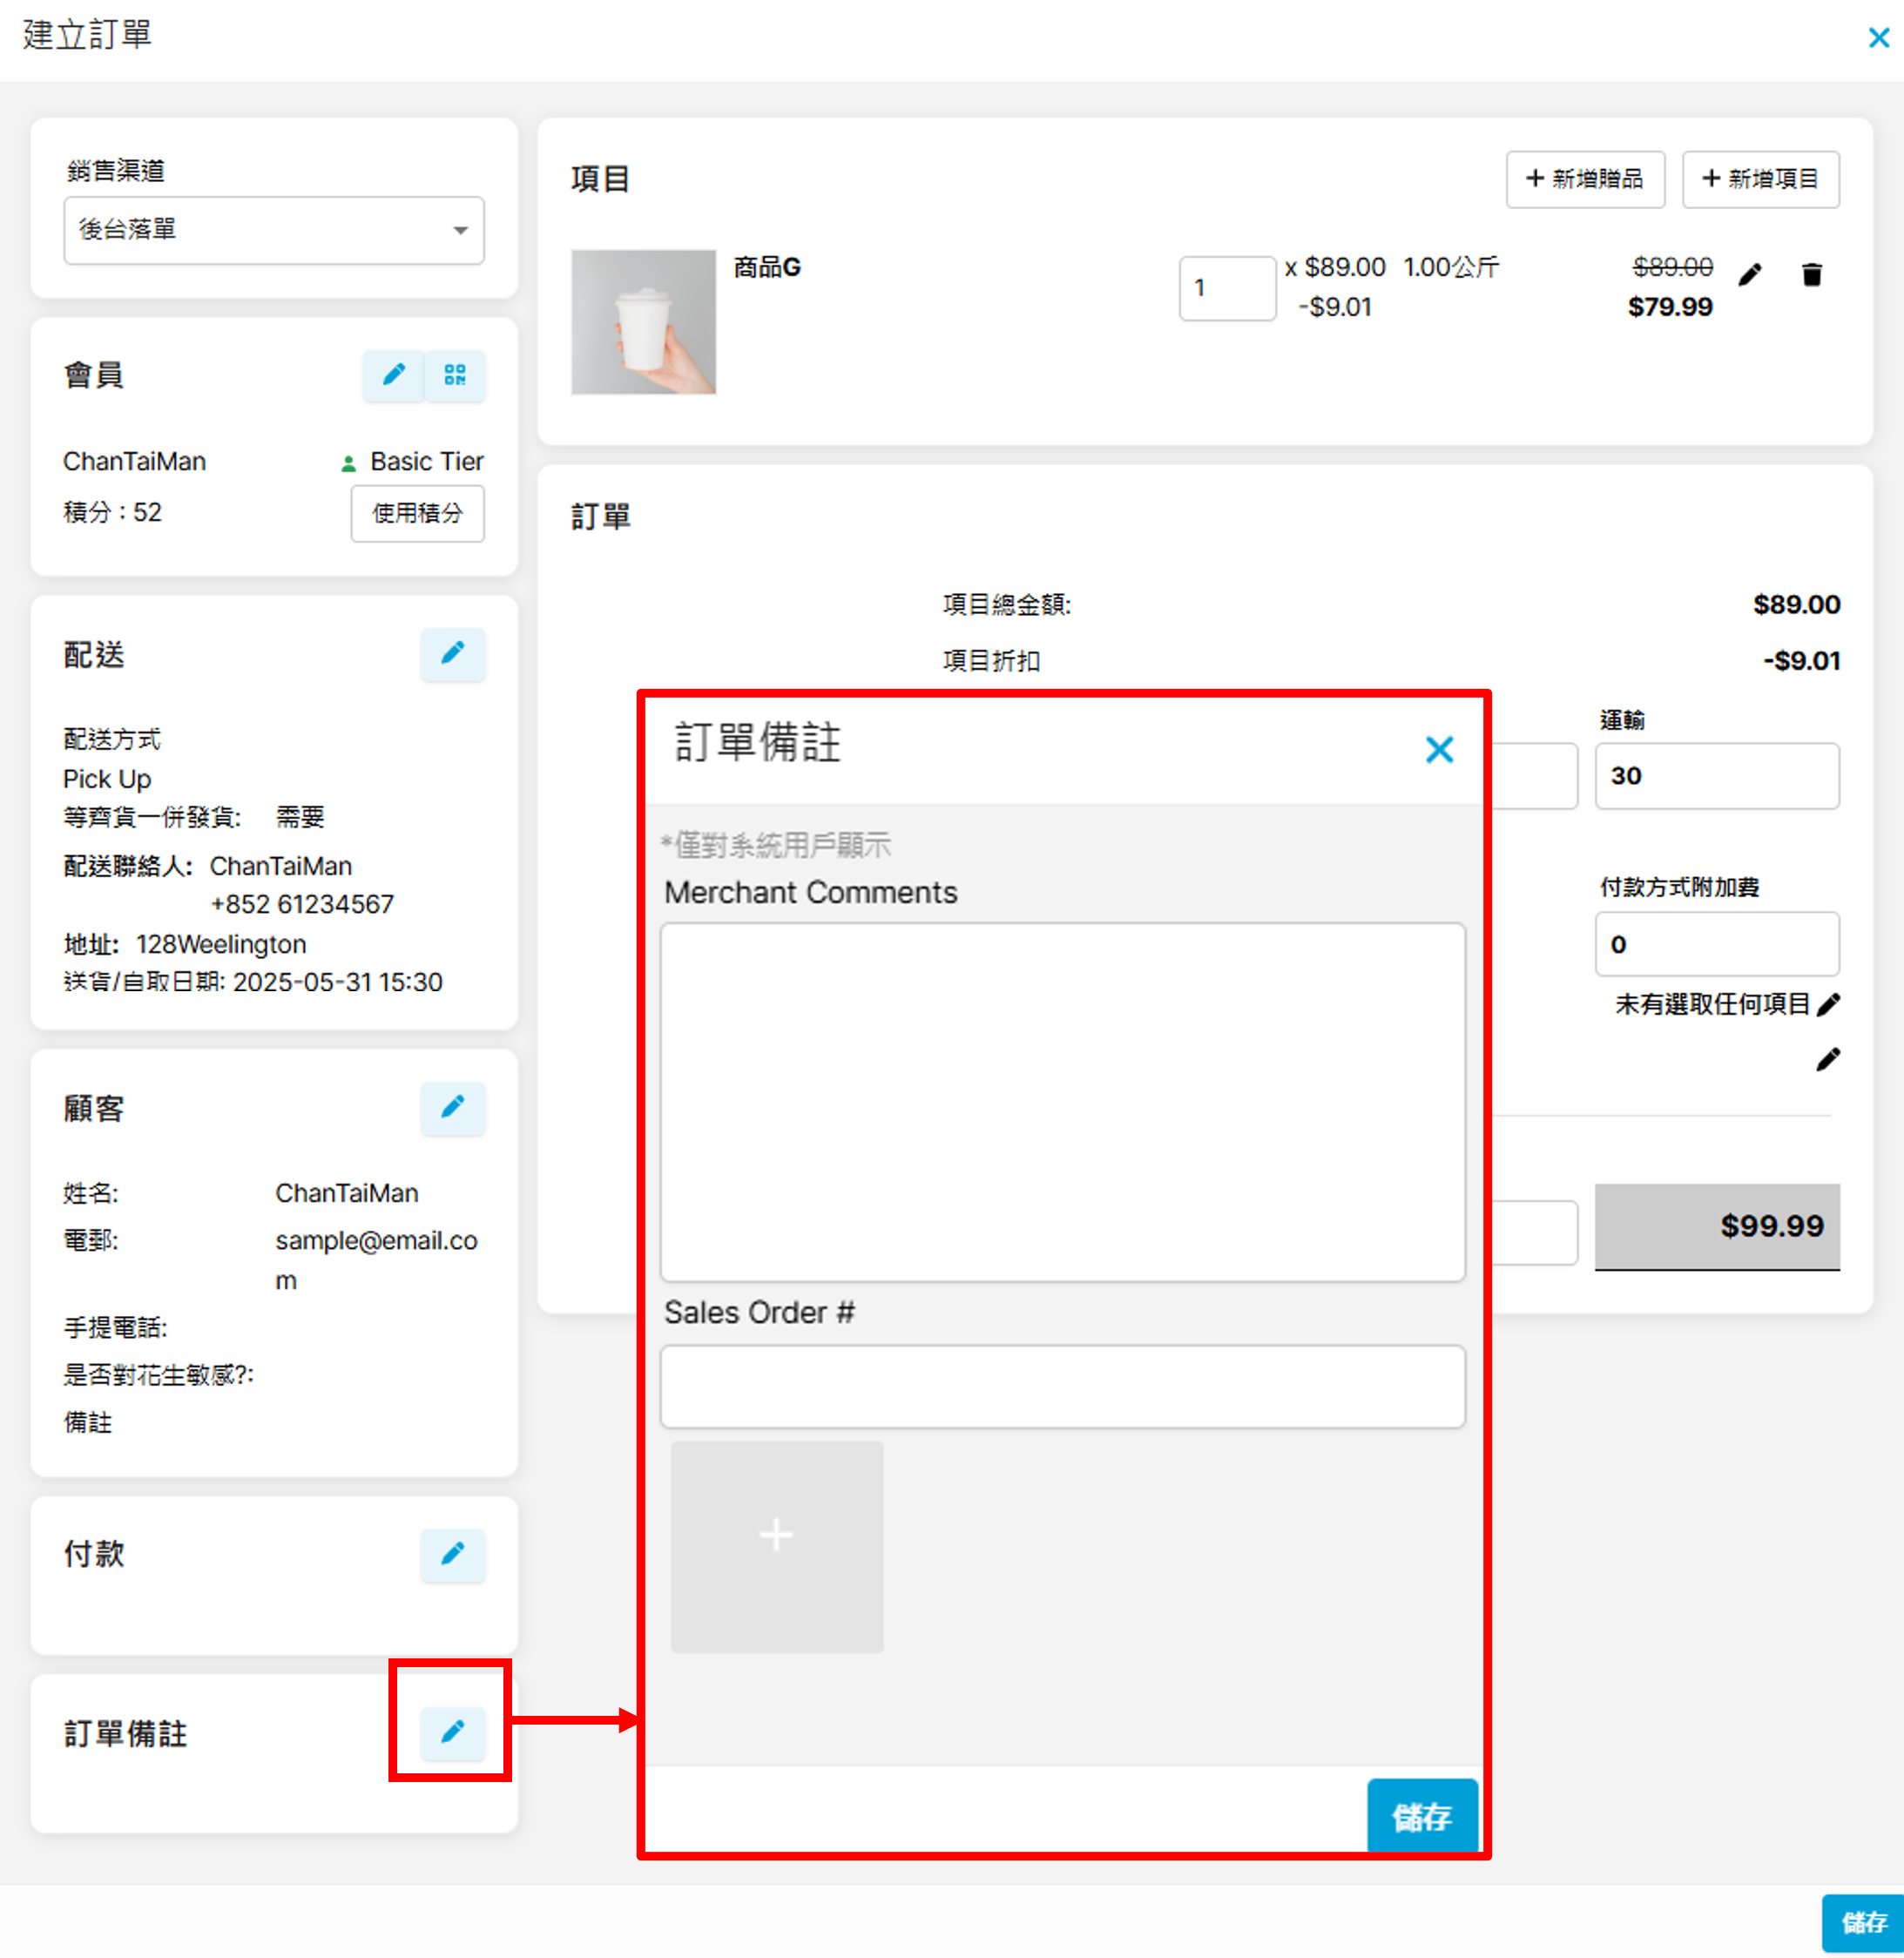Image resolution: width=1904 pixels, height=1958 pixels.
Task: Edit 商品G item price pencil icon
Action: pyautogui.click(x=1750, y=274)
